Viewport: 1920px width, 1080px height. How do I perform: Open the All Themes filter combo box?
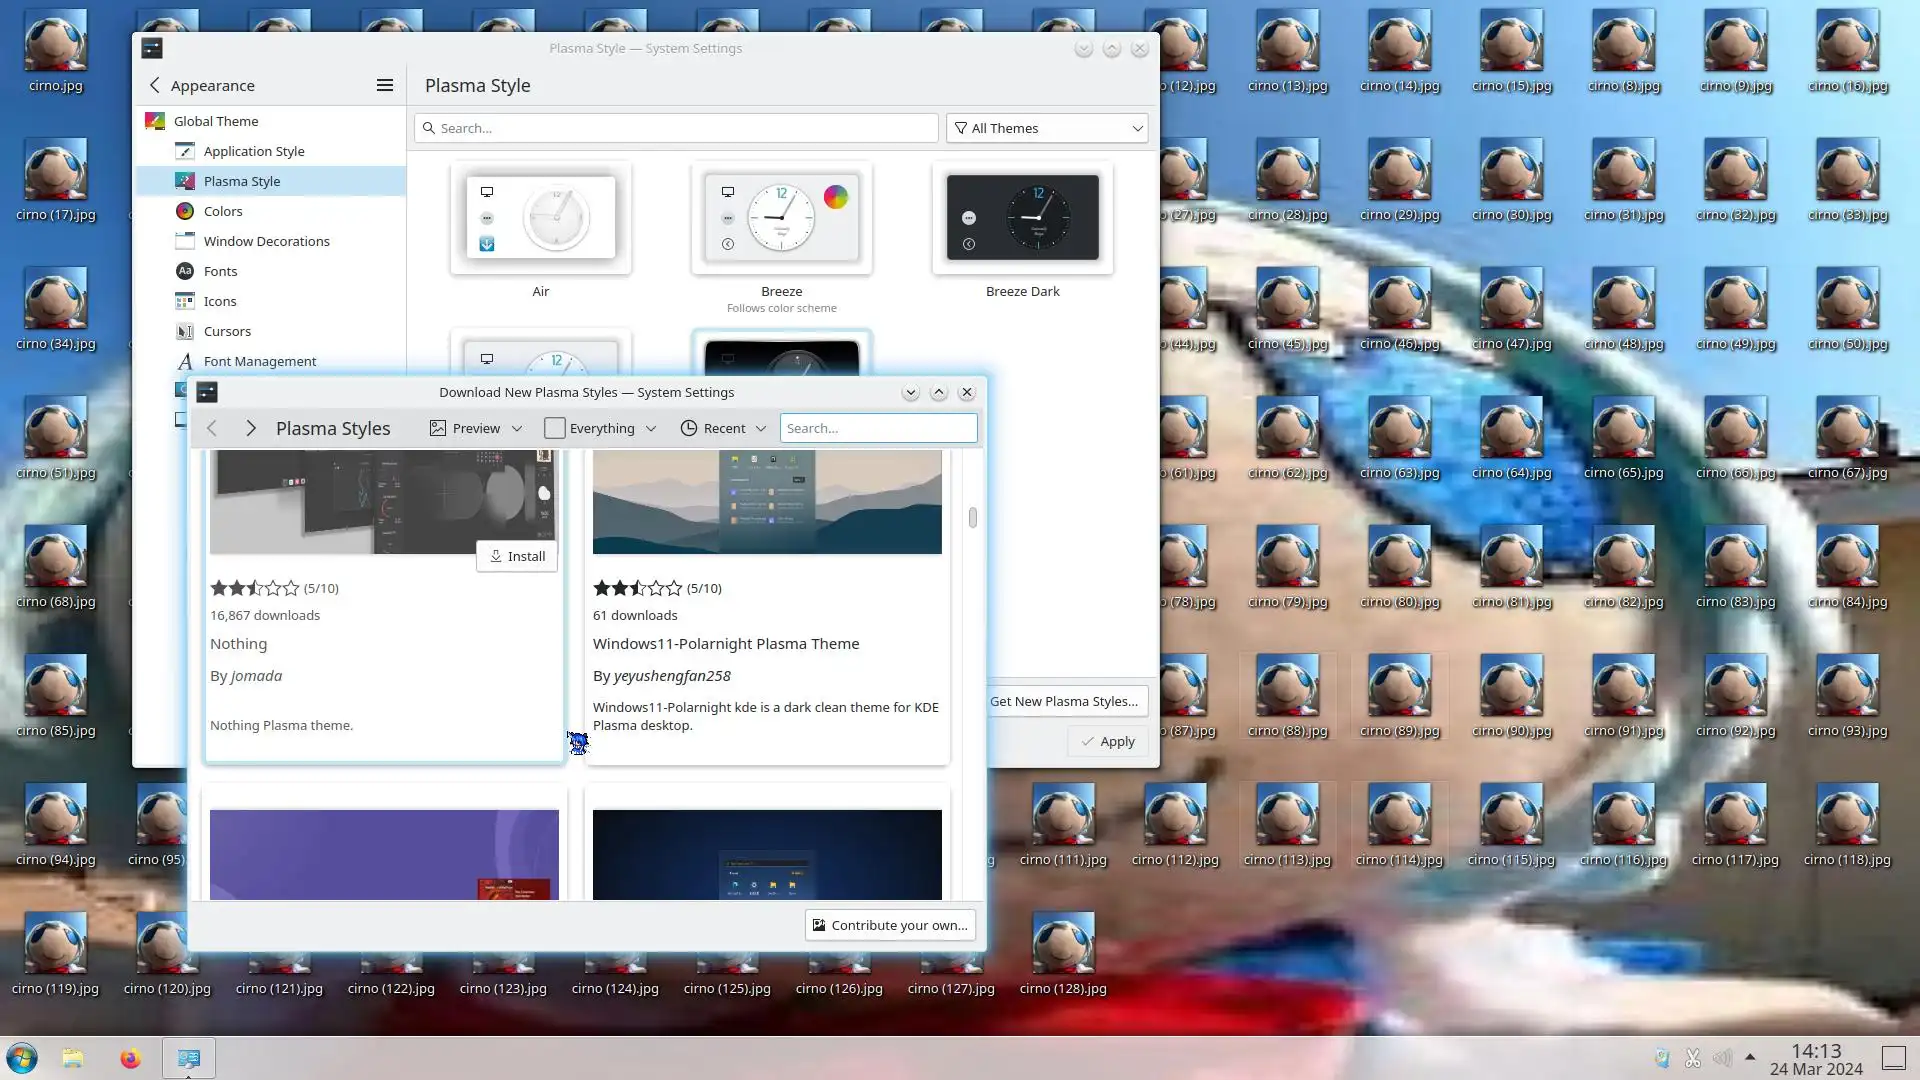coord(1047,128)
